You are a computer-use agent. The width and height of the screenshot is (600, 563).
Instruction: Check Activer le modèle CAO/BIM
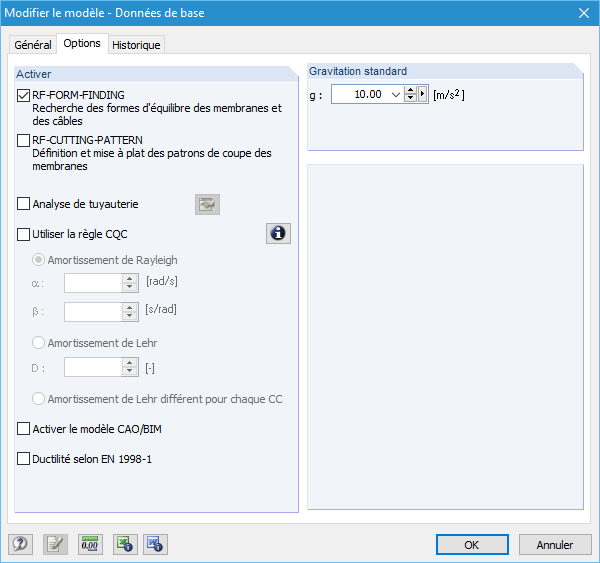pyautogui.click(x=23, y=429)
